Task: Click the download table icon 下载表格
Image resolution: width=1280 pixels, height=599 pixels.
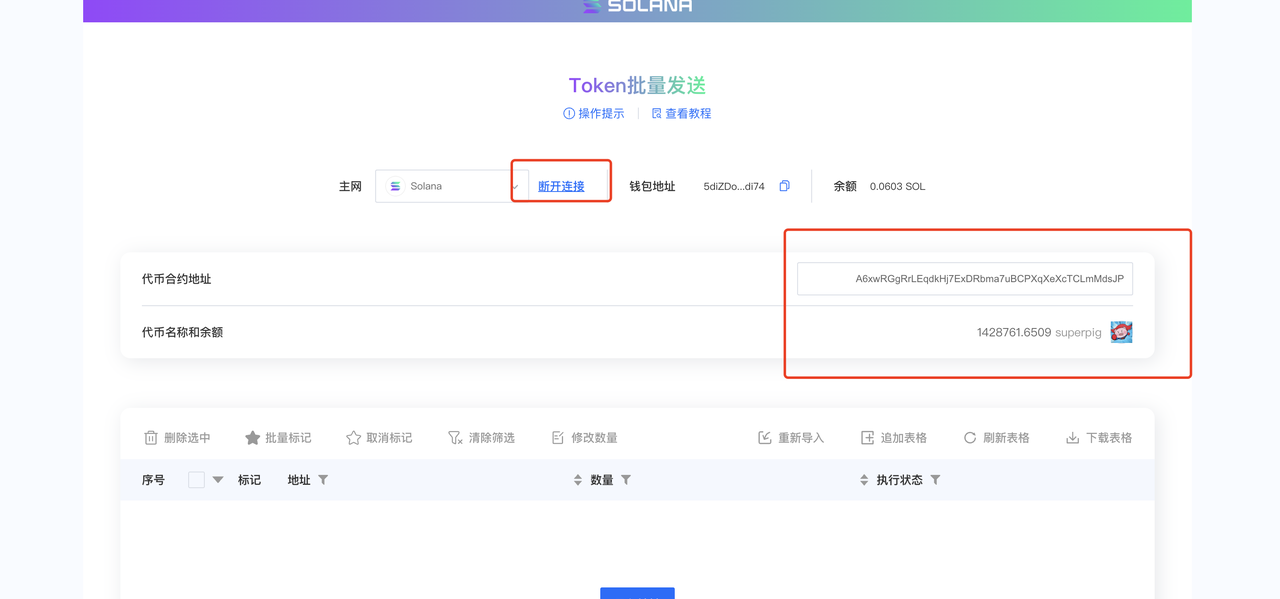Action: (1072, 438)
